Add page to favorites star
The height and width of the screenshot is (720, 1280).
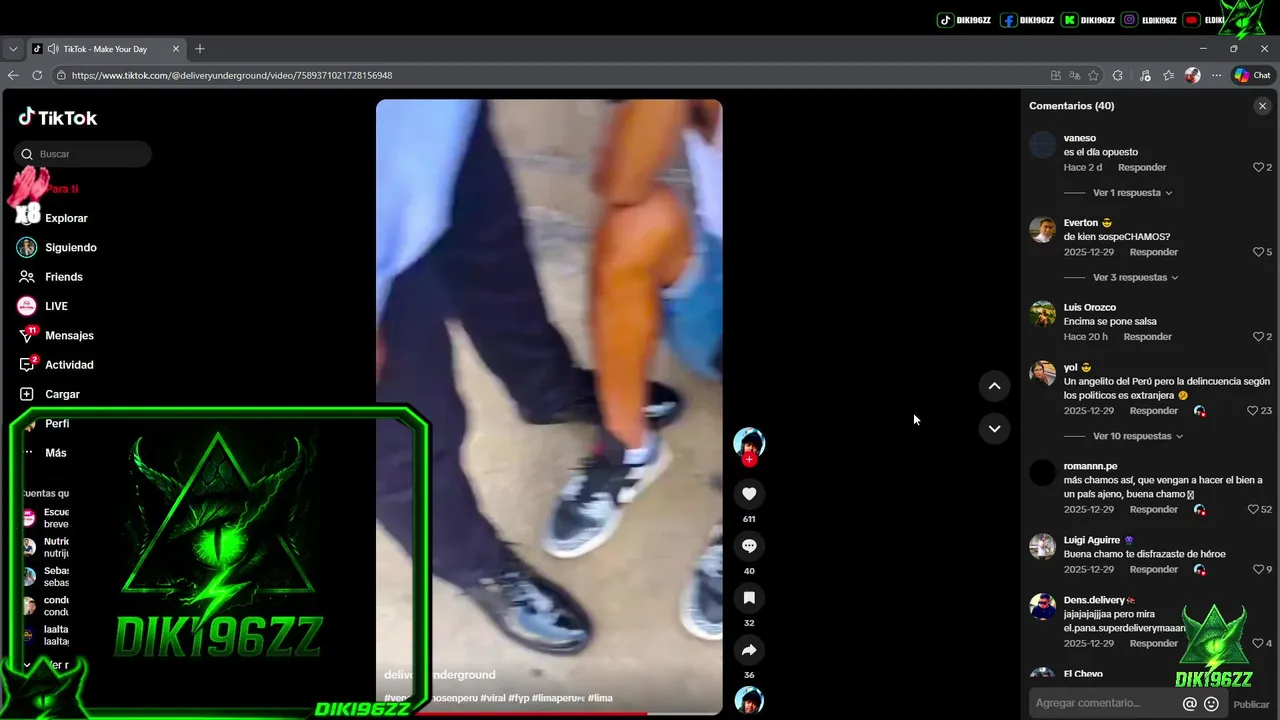[1094, 75]
